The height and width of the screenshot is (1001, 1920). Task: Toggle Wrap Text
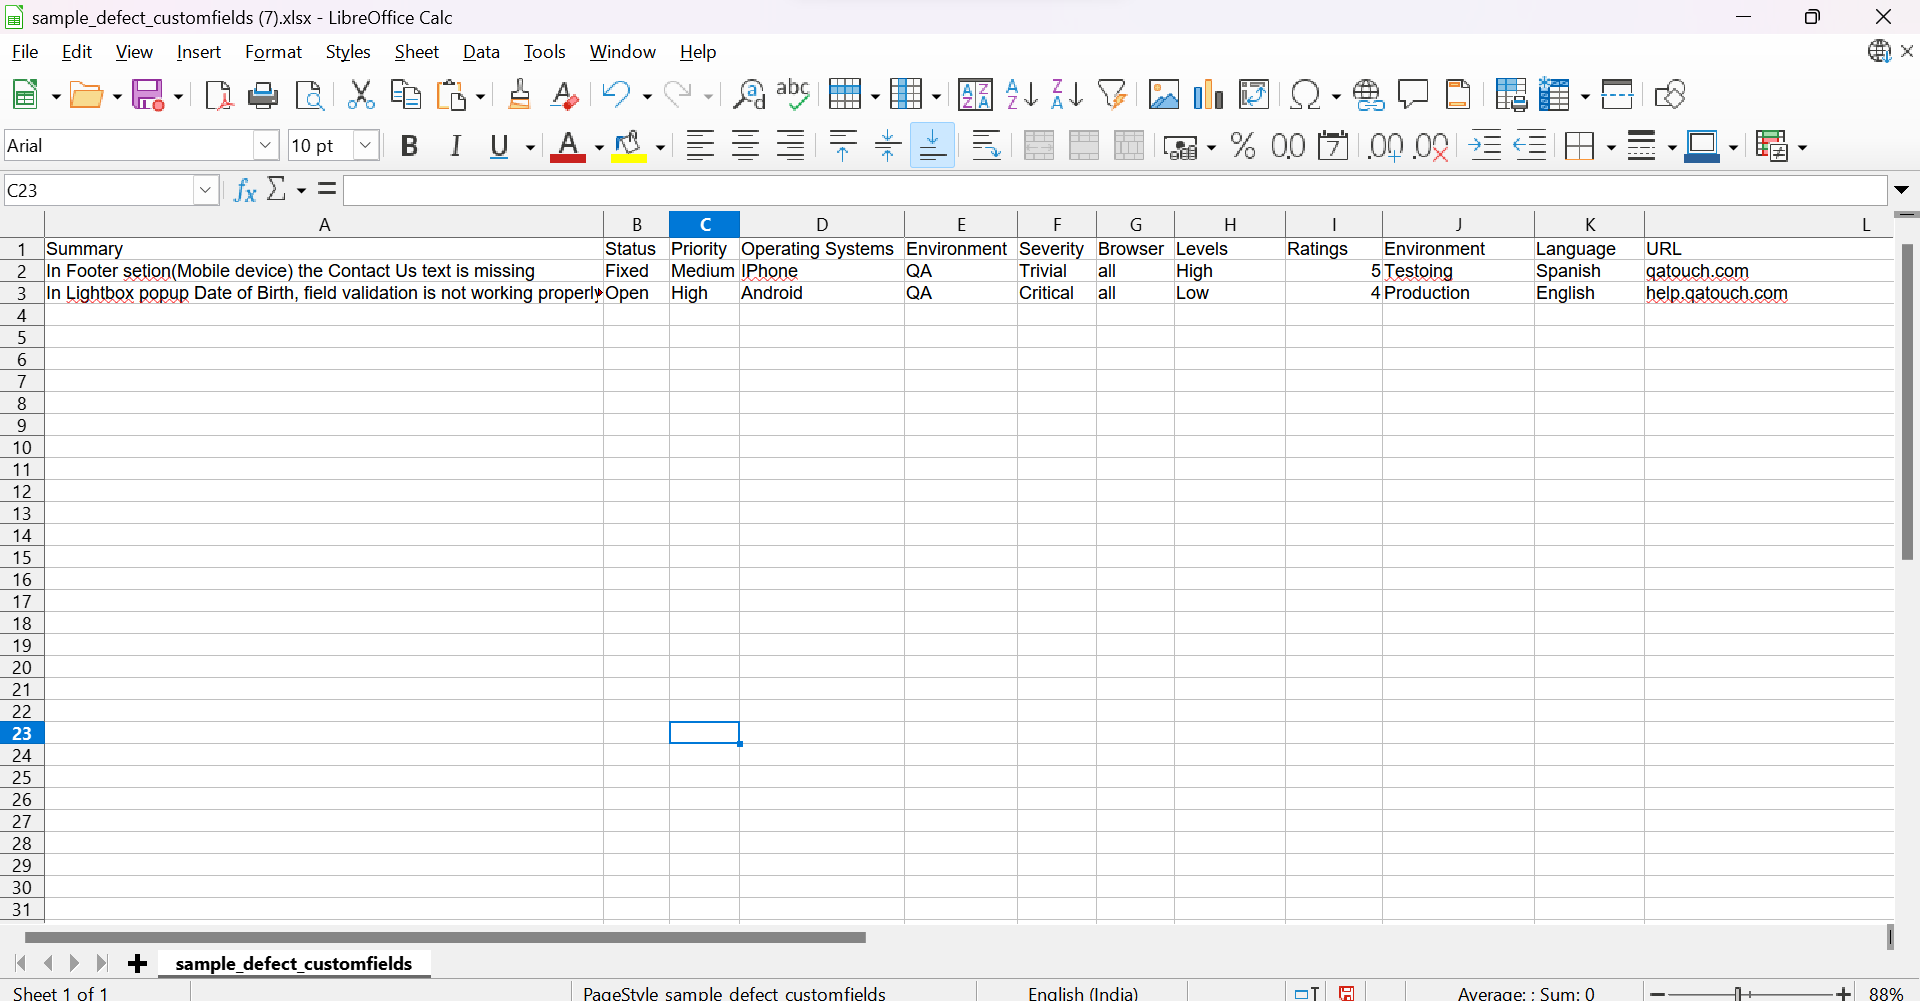coord(986,146)
